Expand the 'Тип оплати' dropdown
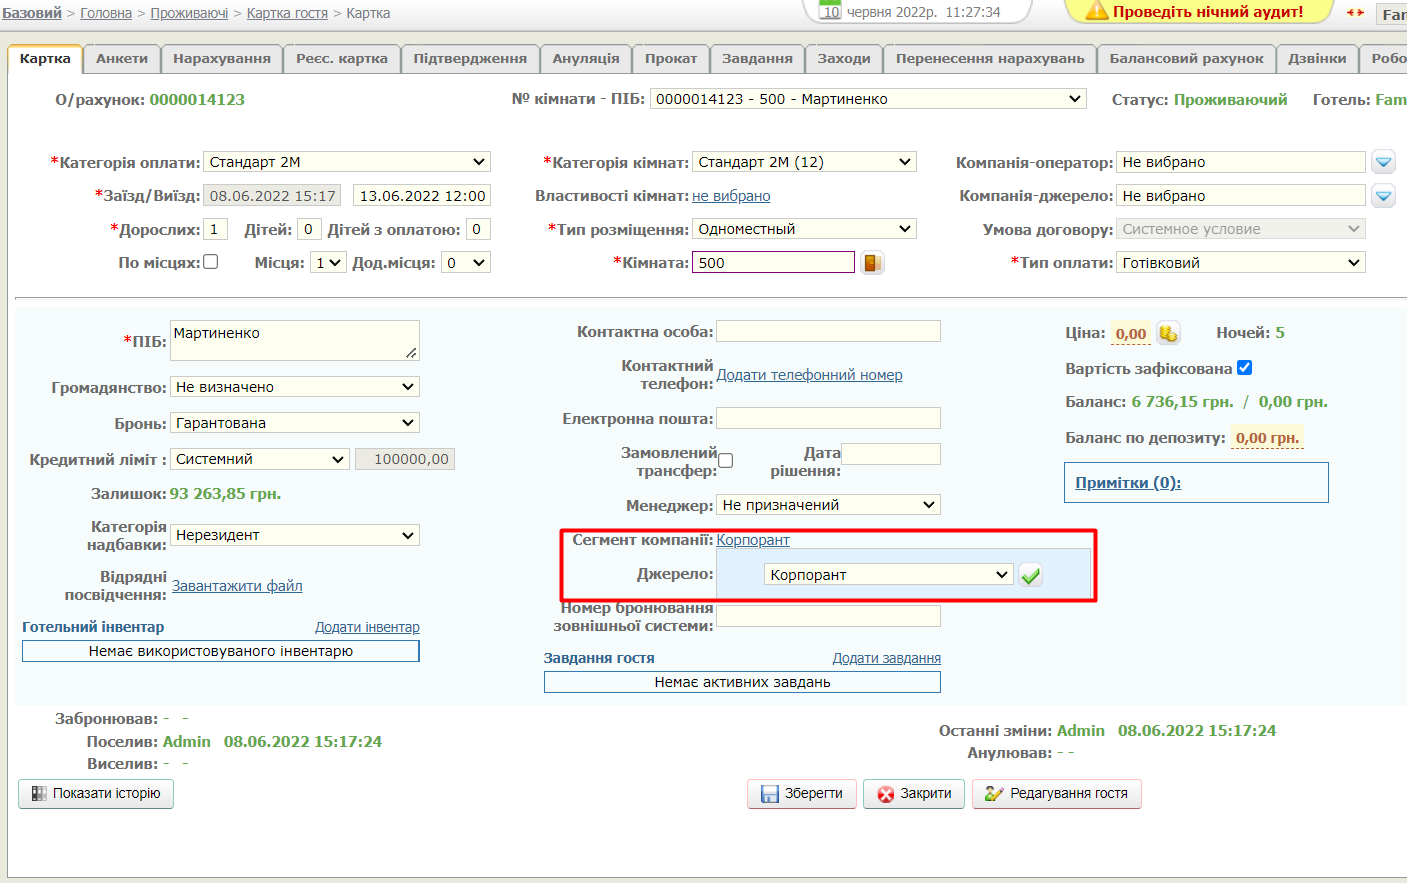 pyautogui.click(x=1240, y=263)
